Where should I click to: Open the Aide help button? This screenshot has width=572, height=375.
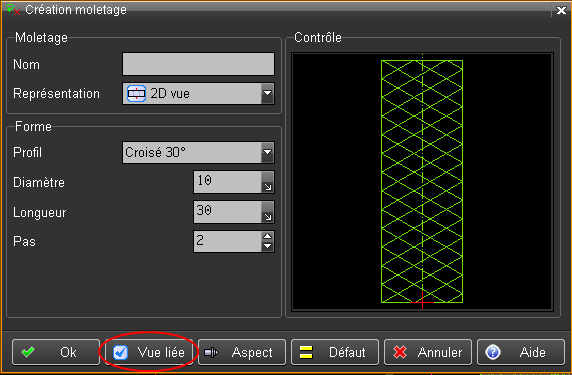pos(521,352)
